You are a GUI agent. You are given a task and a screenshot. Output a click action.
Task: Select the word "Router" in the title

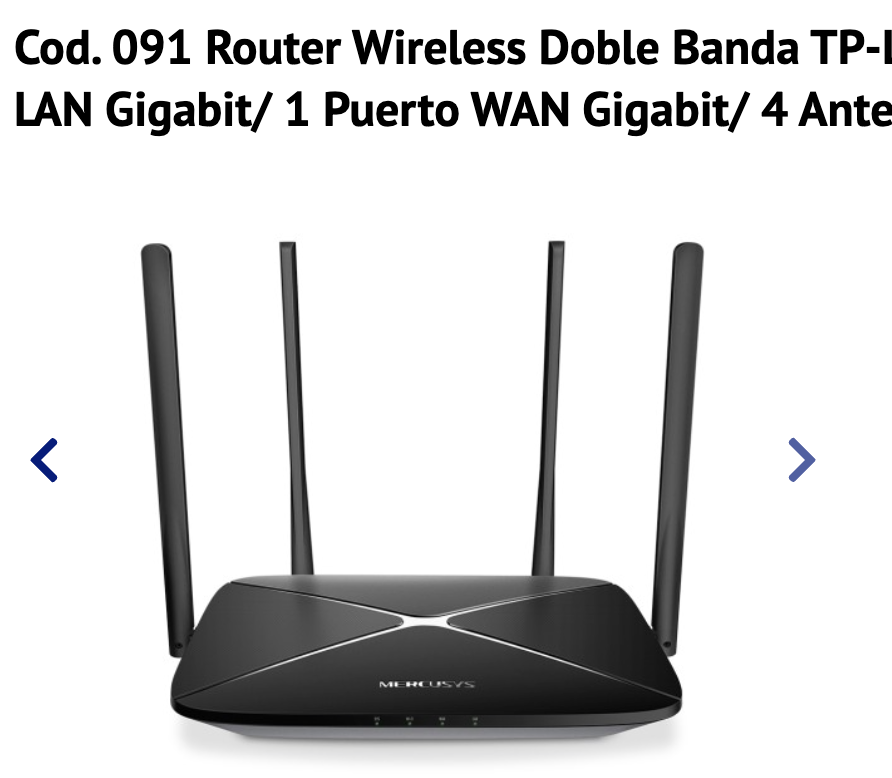[273, 48]
